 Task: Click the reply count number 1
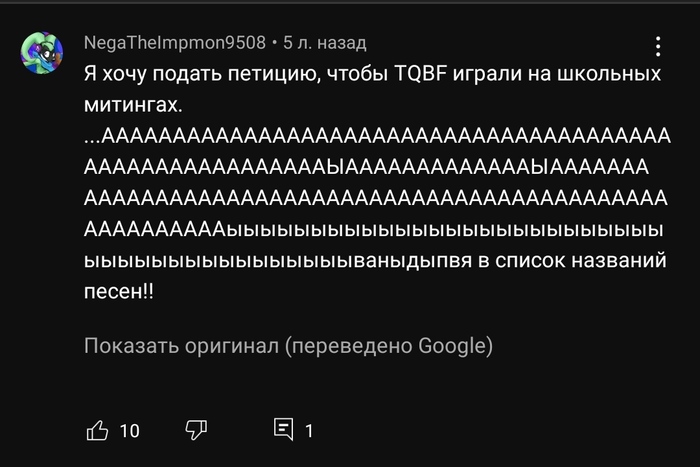309,431
